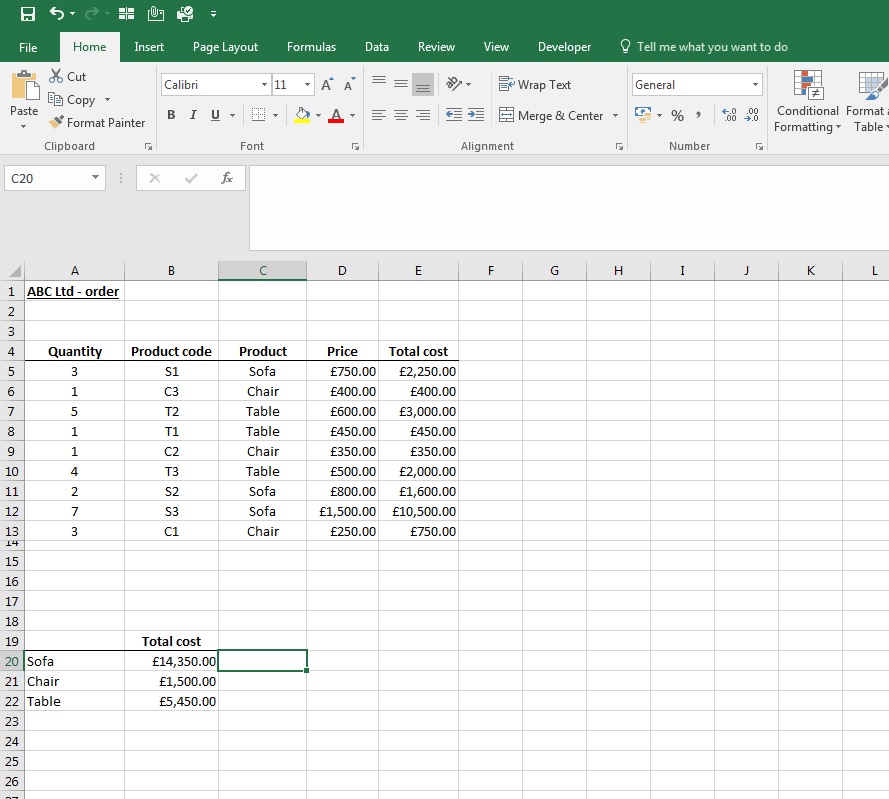The height and width of the screenshot is (799, 889).
Task: Click the Undo arrow icon
Action: pos(56,13)
